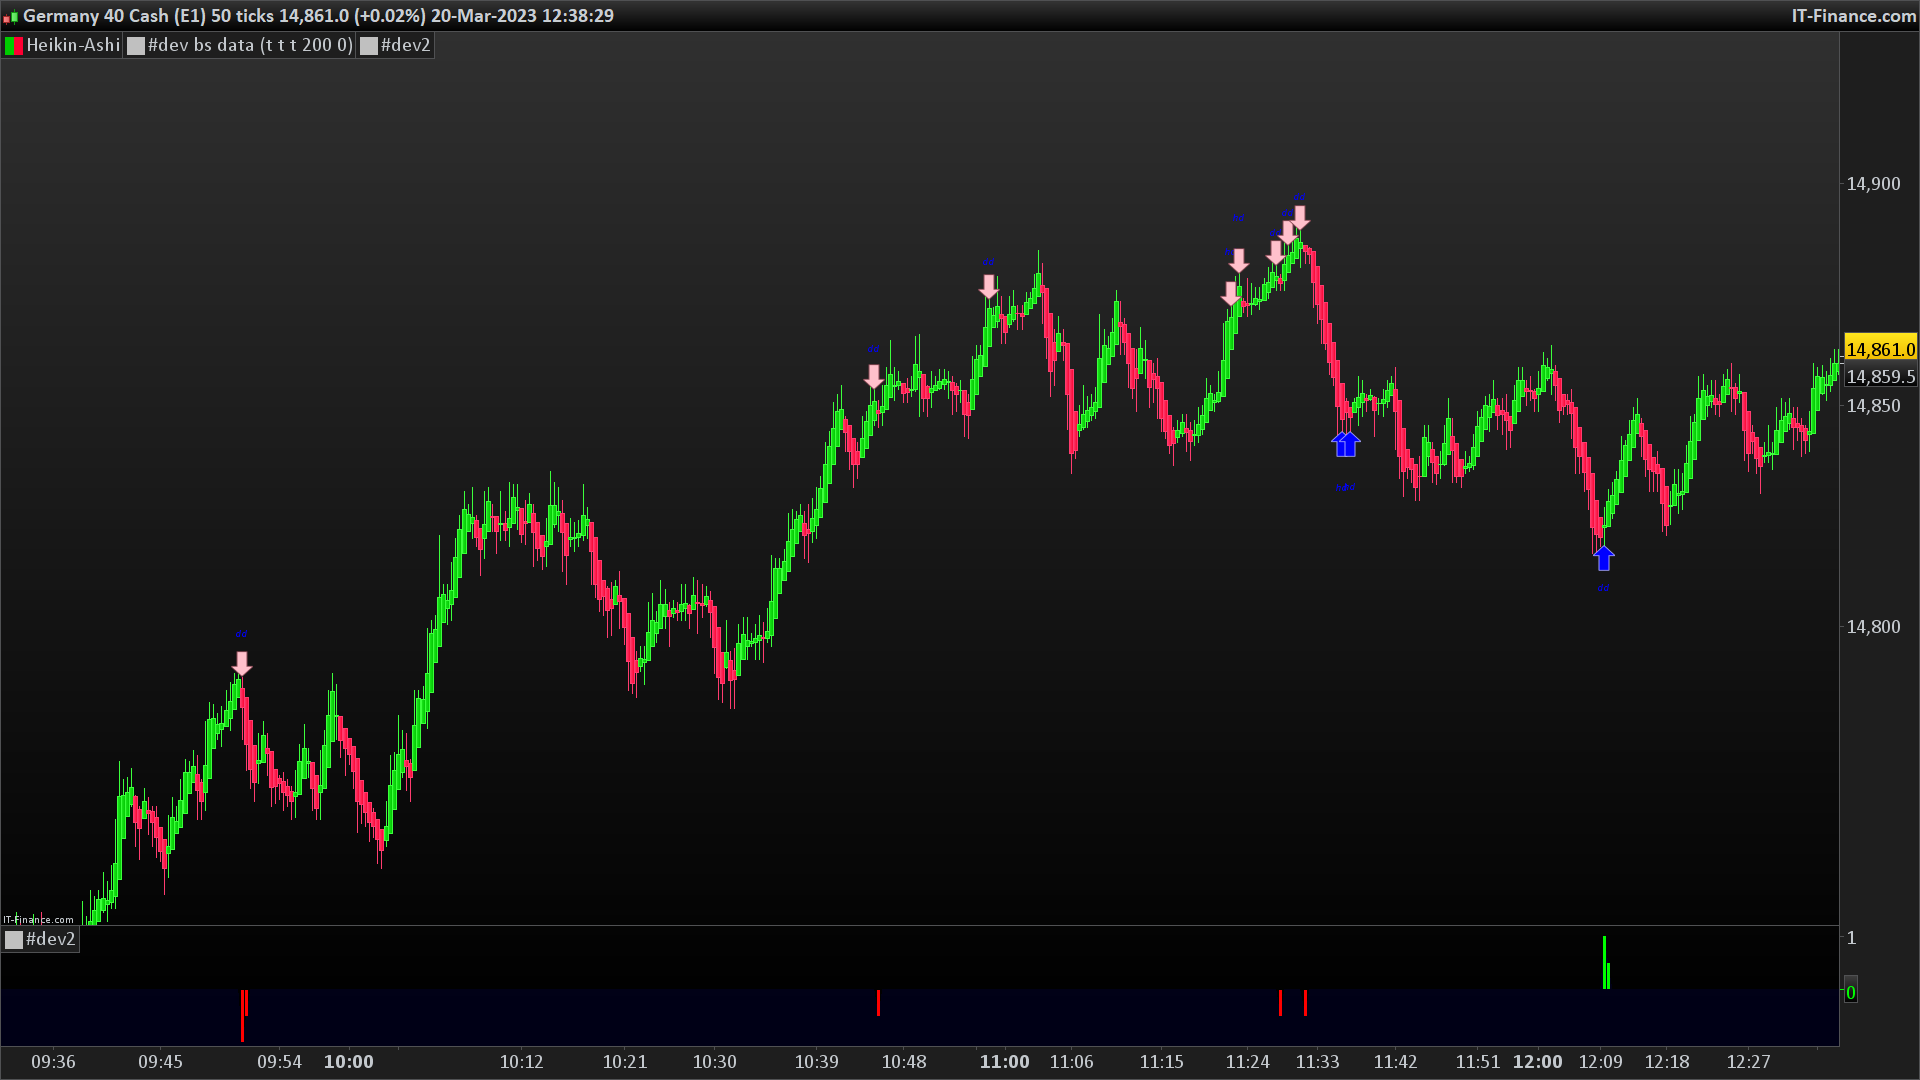
Task: Click the IT-Finance.com link at top right
Action: click(1853, 16)
